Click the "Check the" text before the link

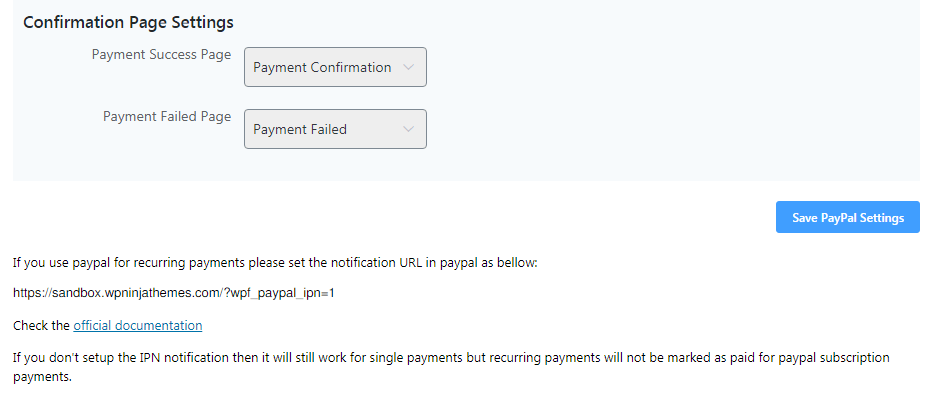click(41, 326)
